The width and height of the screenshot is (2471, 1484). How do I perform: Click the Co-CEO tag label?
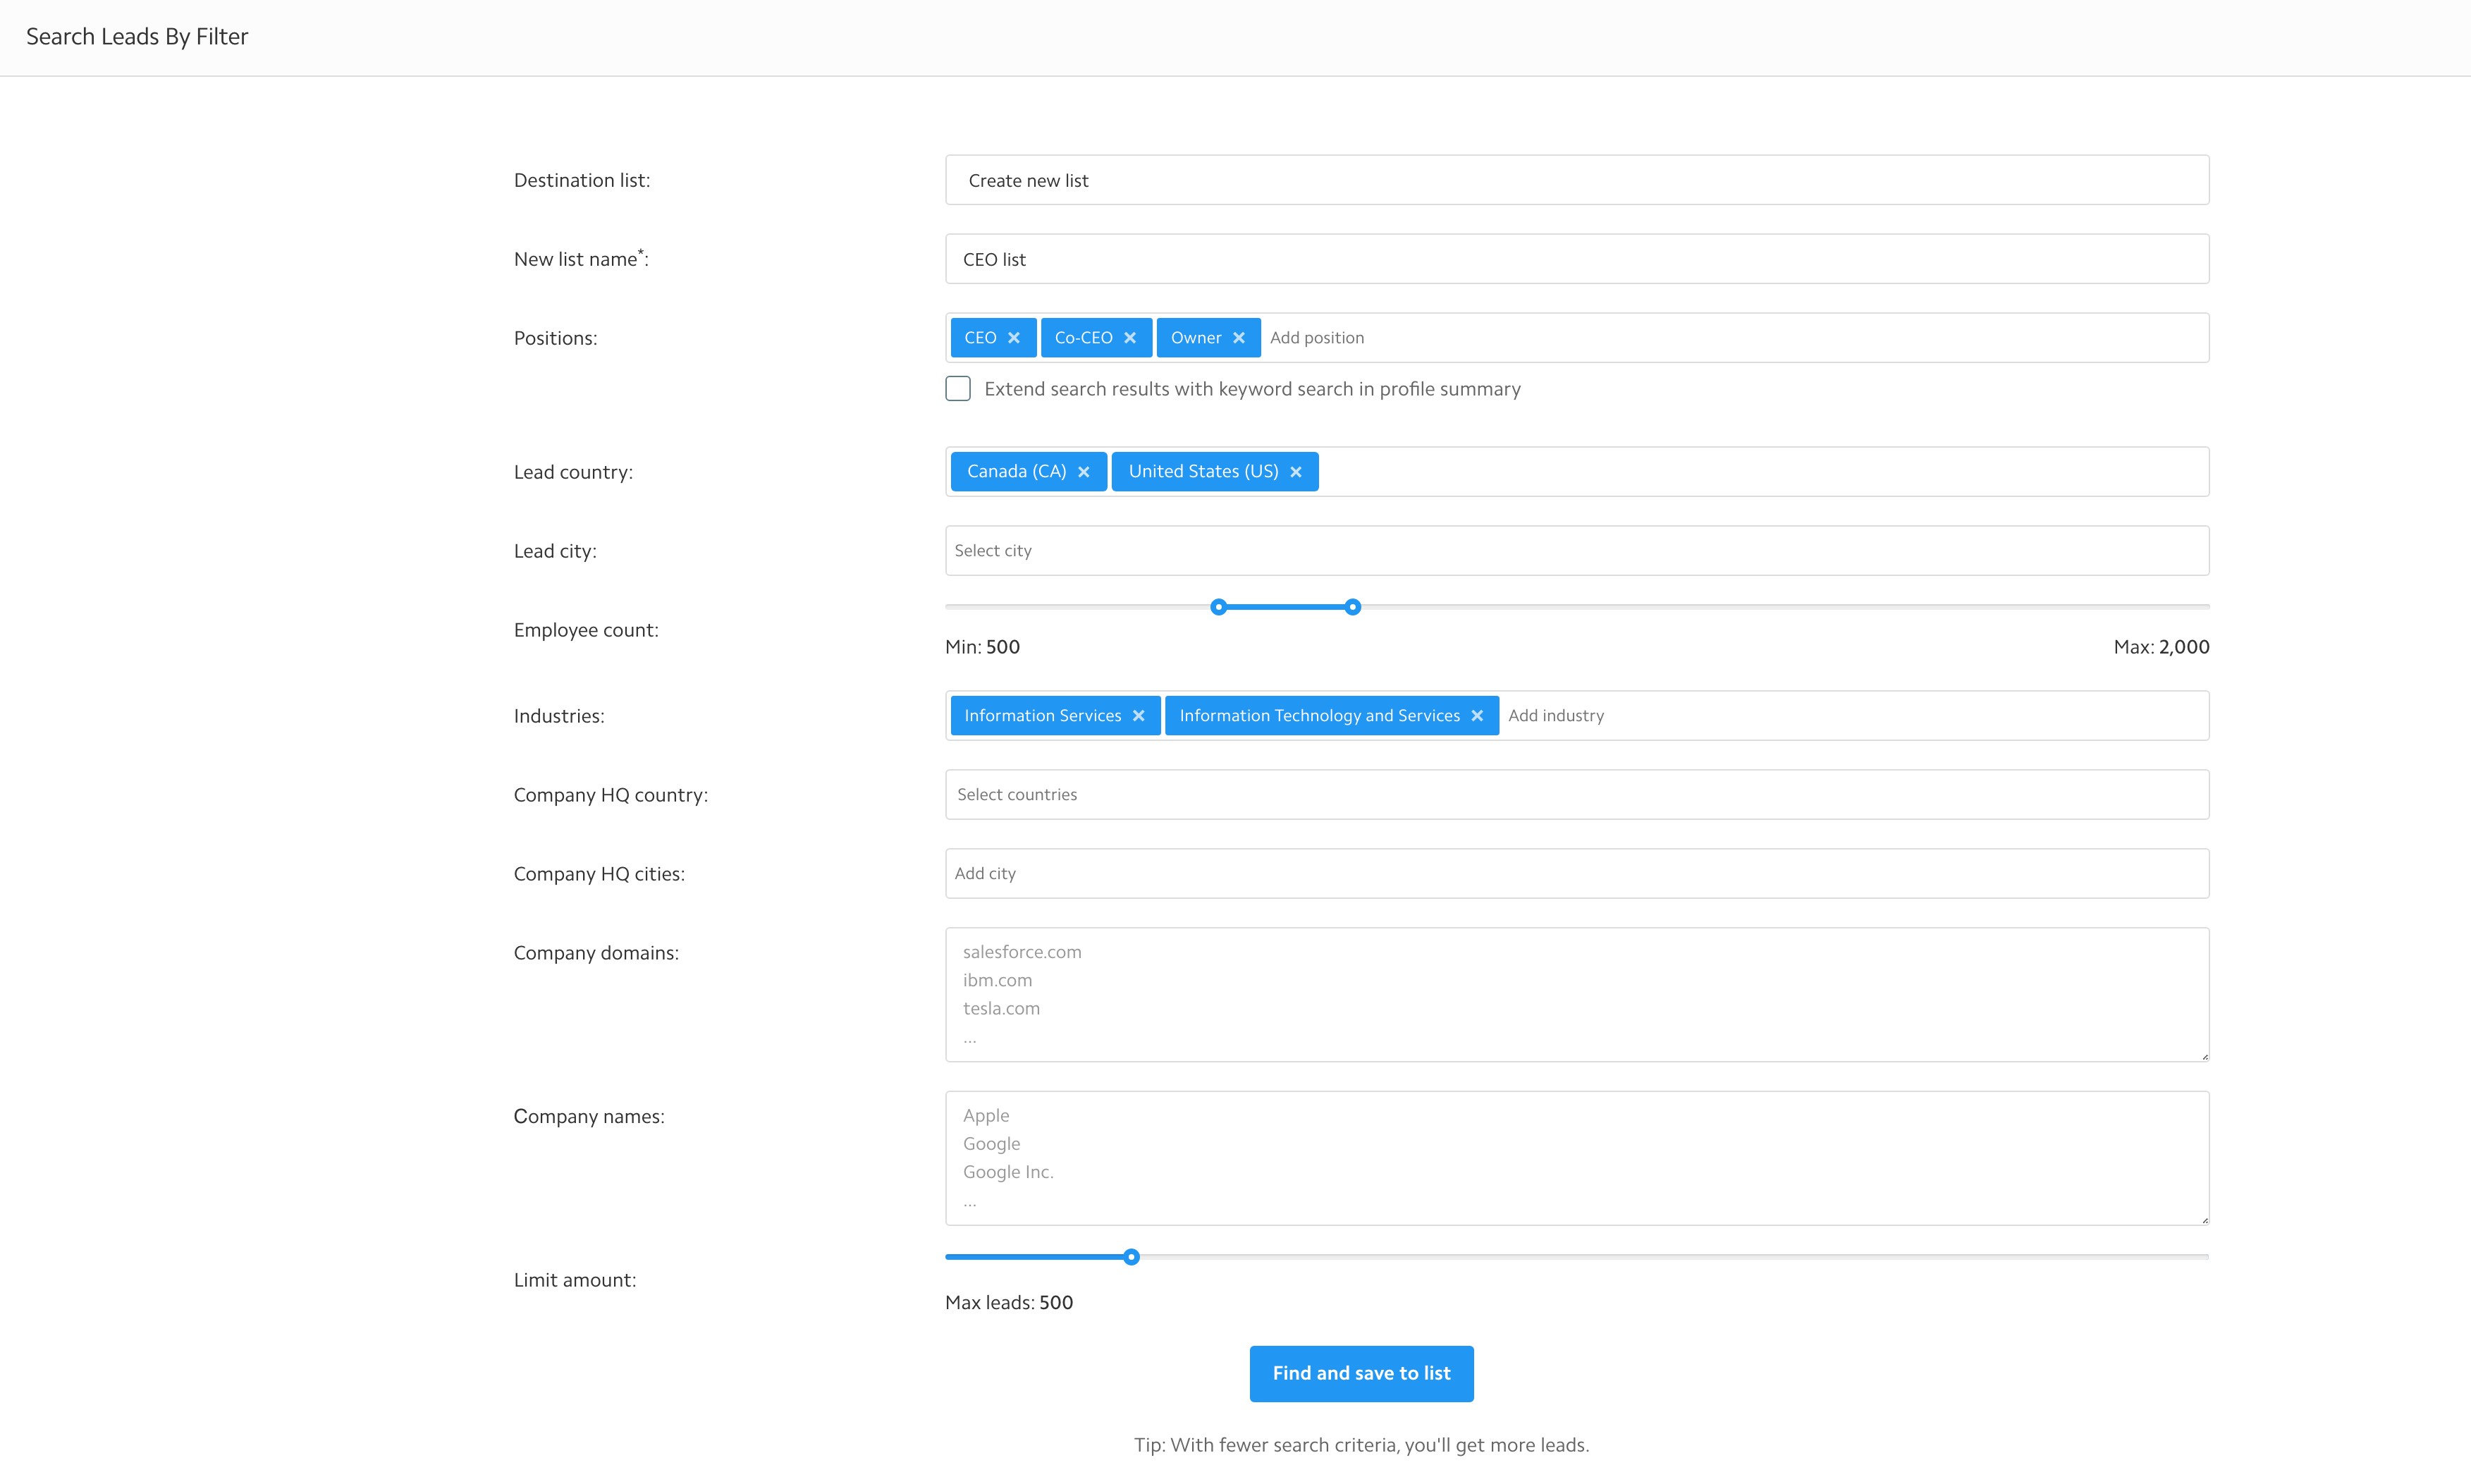(1084, 338)
